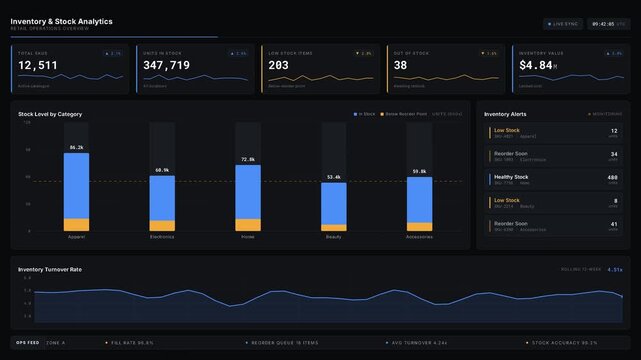Screen dimensions: 641x360
Task: Click the 53.4k value label above Beauty
Action: pos(334,177)
